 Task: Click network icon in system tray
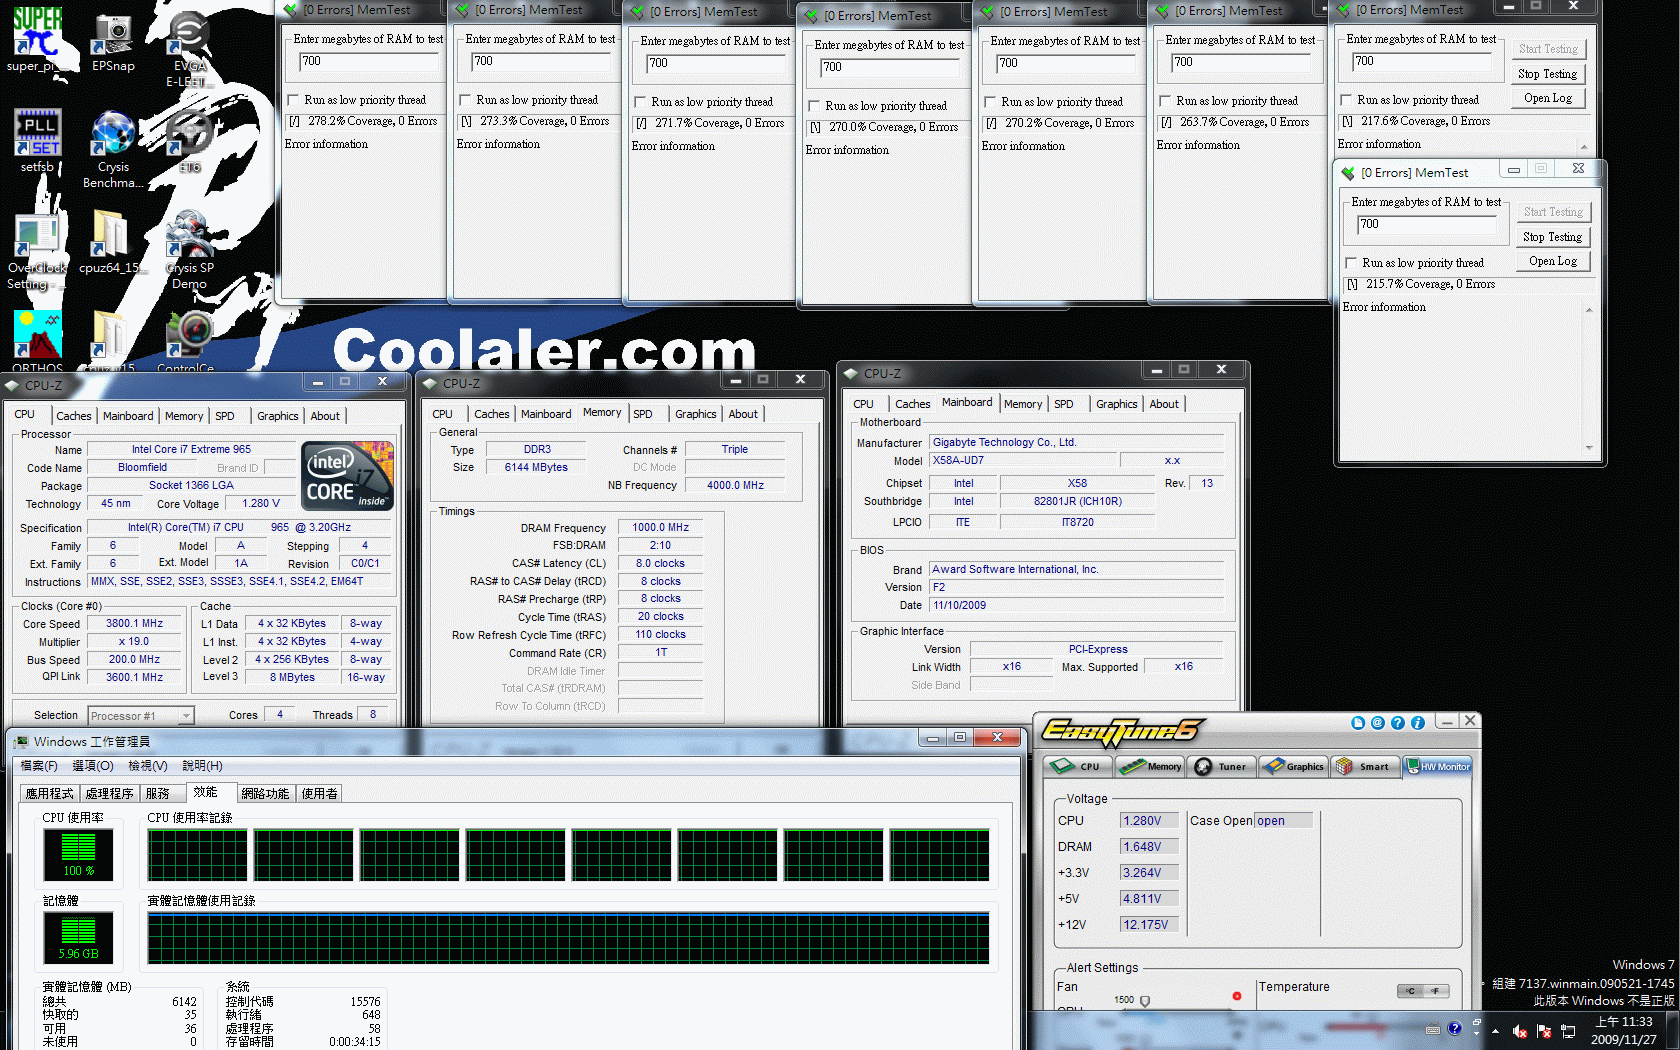(1568, 1031)
